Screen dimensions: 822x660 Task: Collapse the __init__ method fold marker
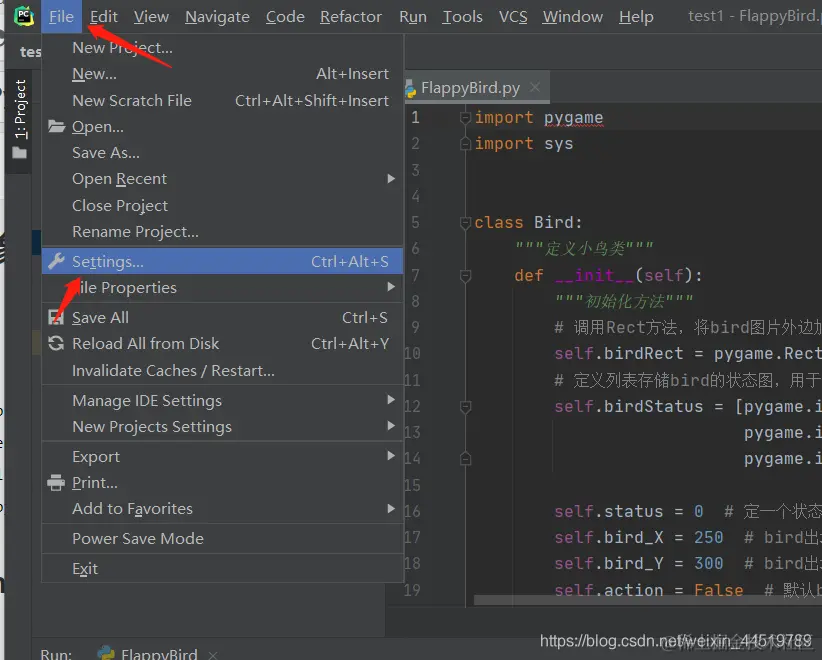click(465, 275)
